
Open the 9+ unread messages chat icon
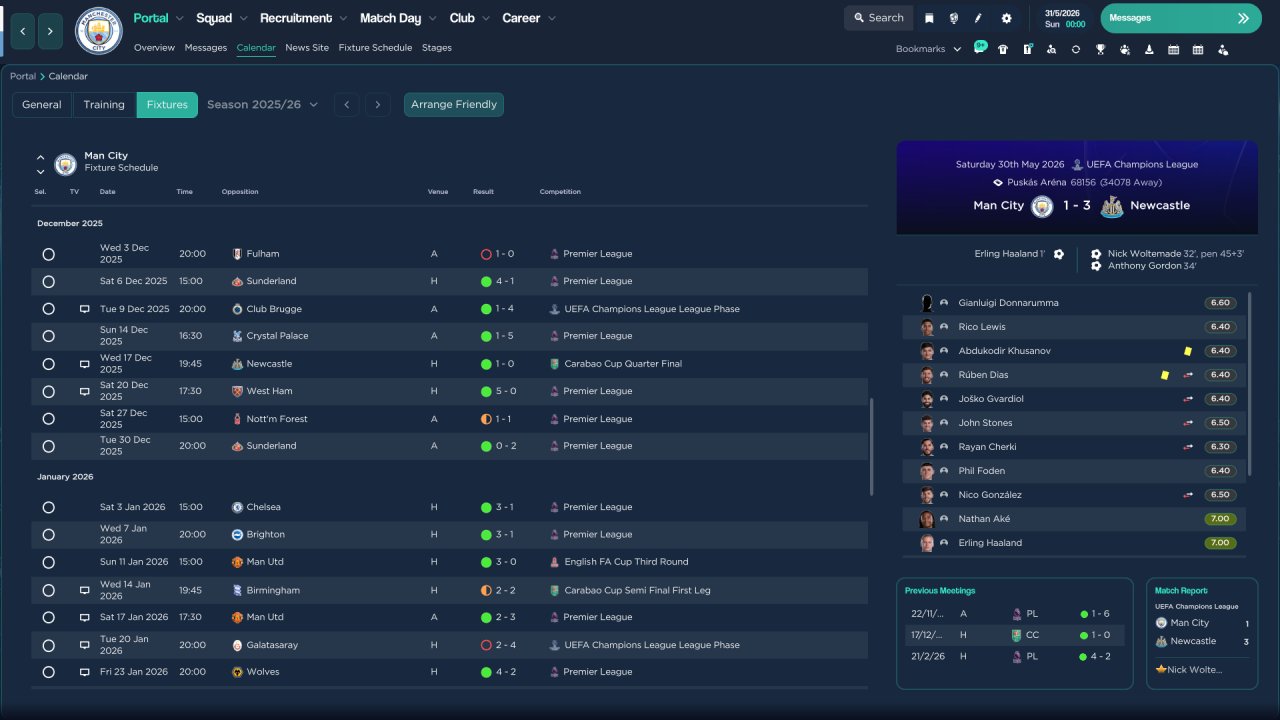(980, 48)
